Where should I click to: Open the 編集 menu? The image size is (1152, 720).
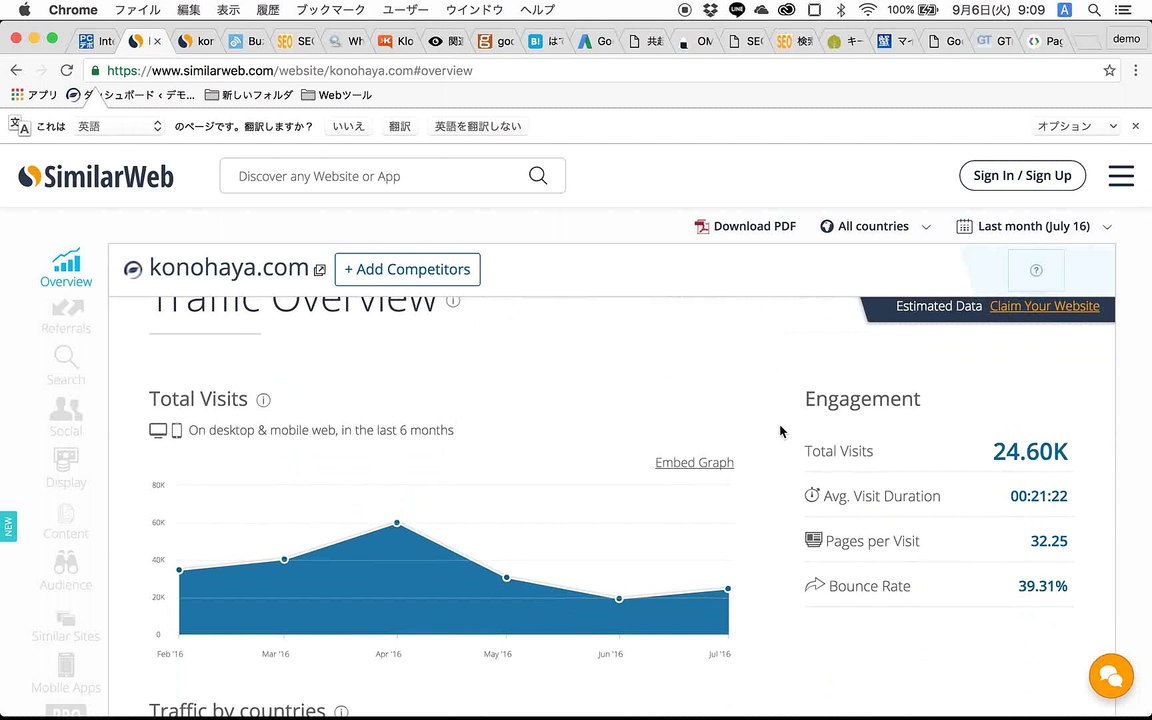pyautogui.click(x=189, y=10)
